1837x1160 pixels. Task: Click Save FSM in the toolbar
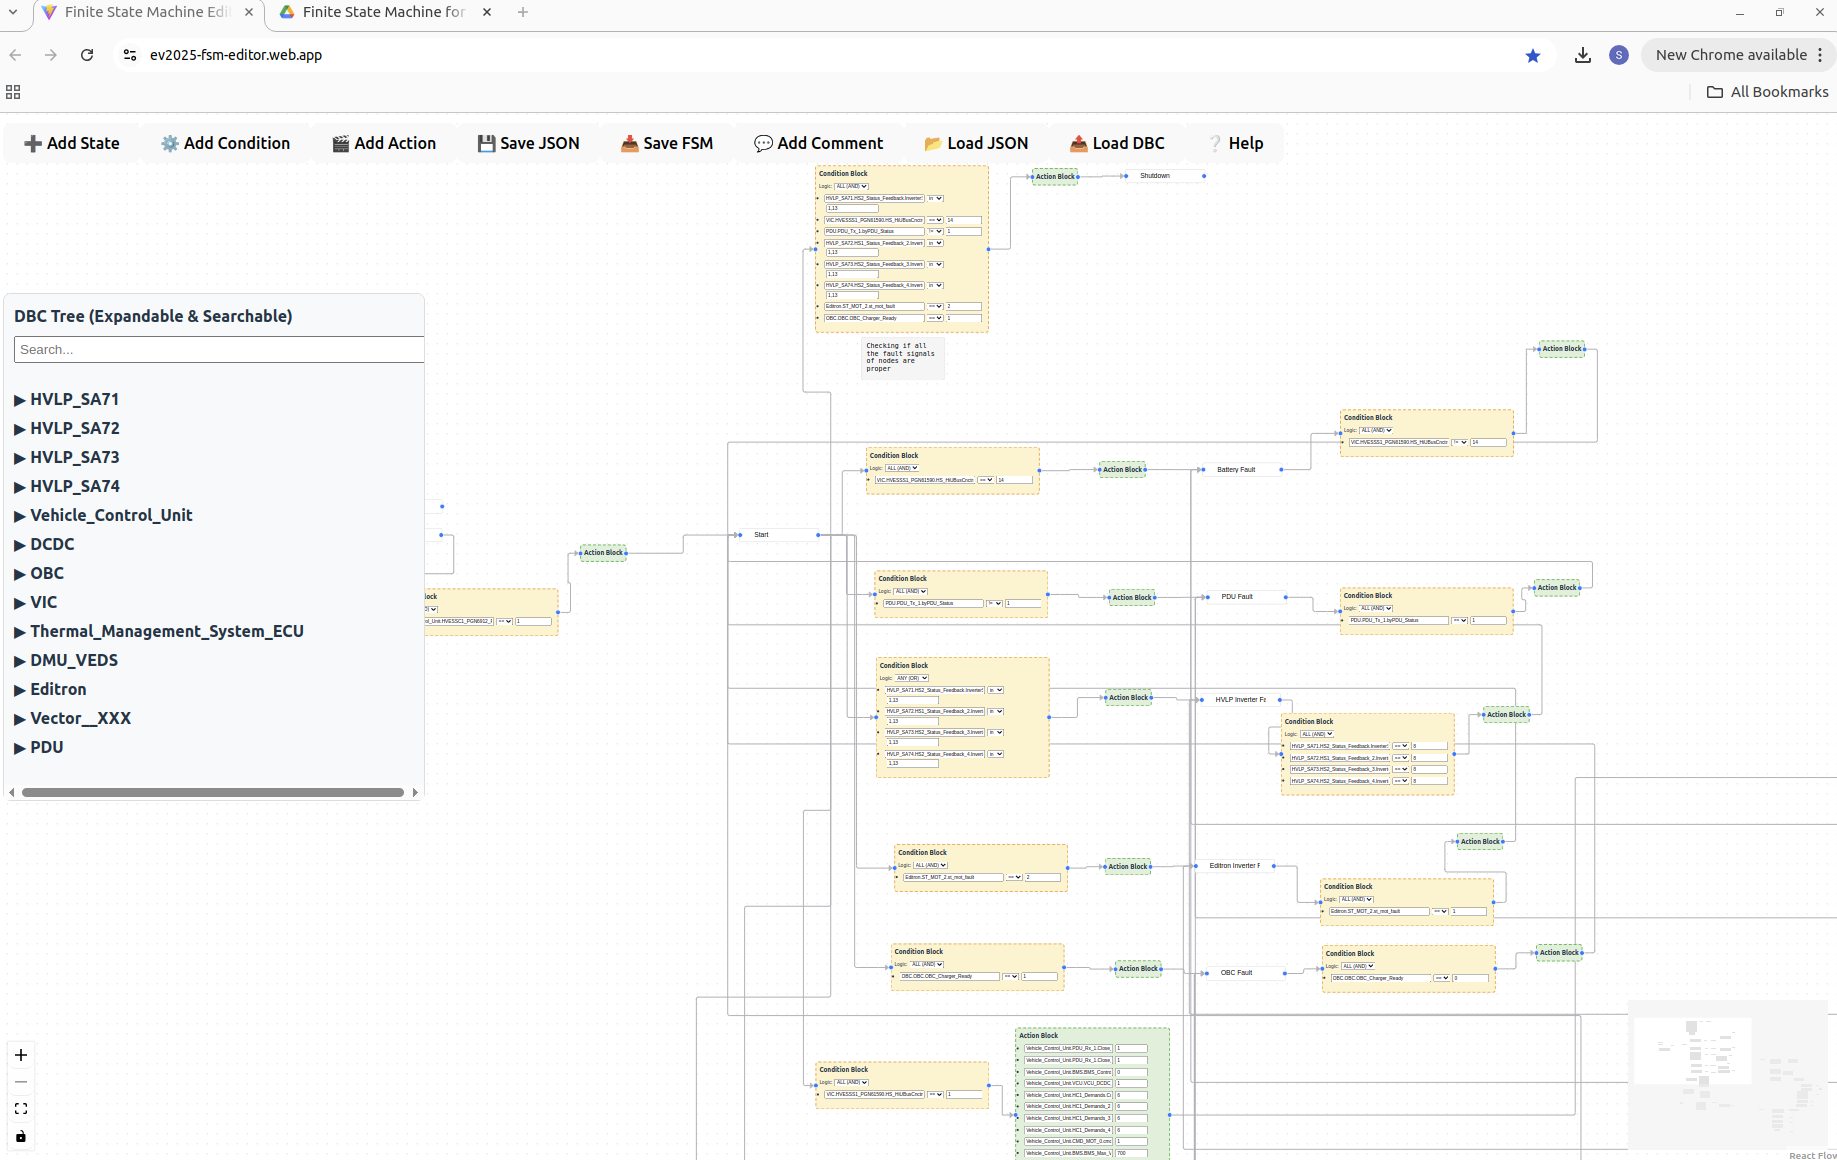667,143
